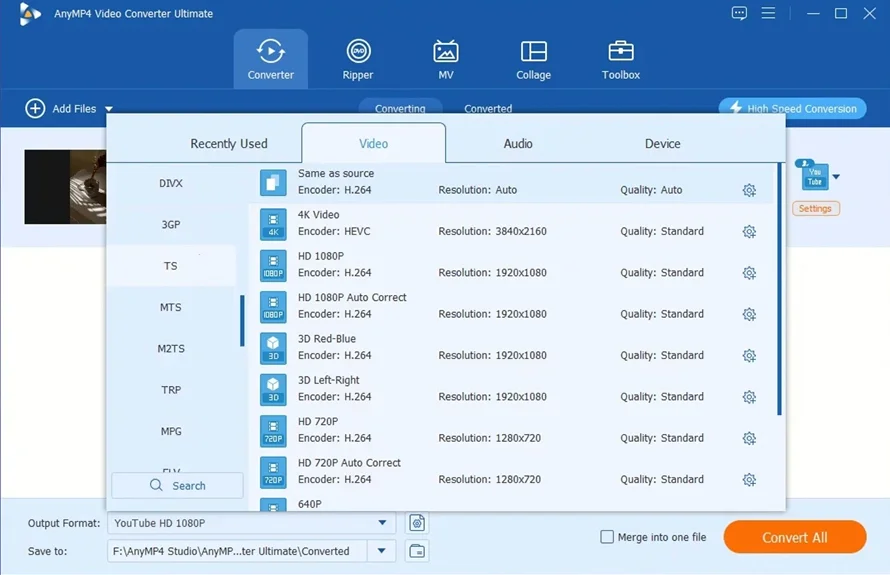Expand the Add Files dropdown arrow

pyautogui.click(x=109, y=109)
